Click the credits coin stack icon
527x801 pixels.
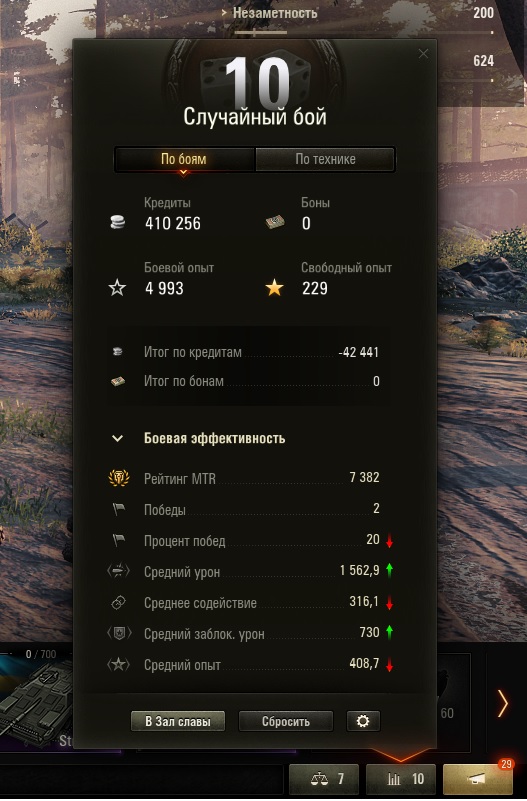(x=117, y=222)
